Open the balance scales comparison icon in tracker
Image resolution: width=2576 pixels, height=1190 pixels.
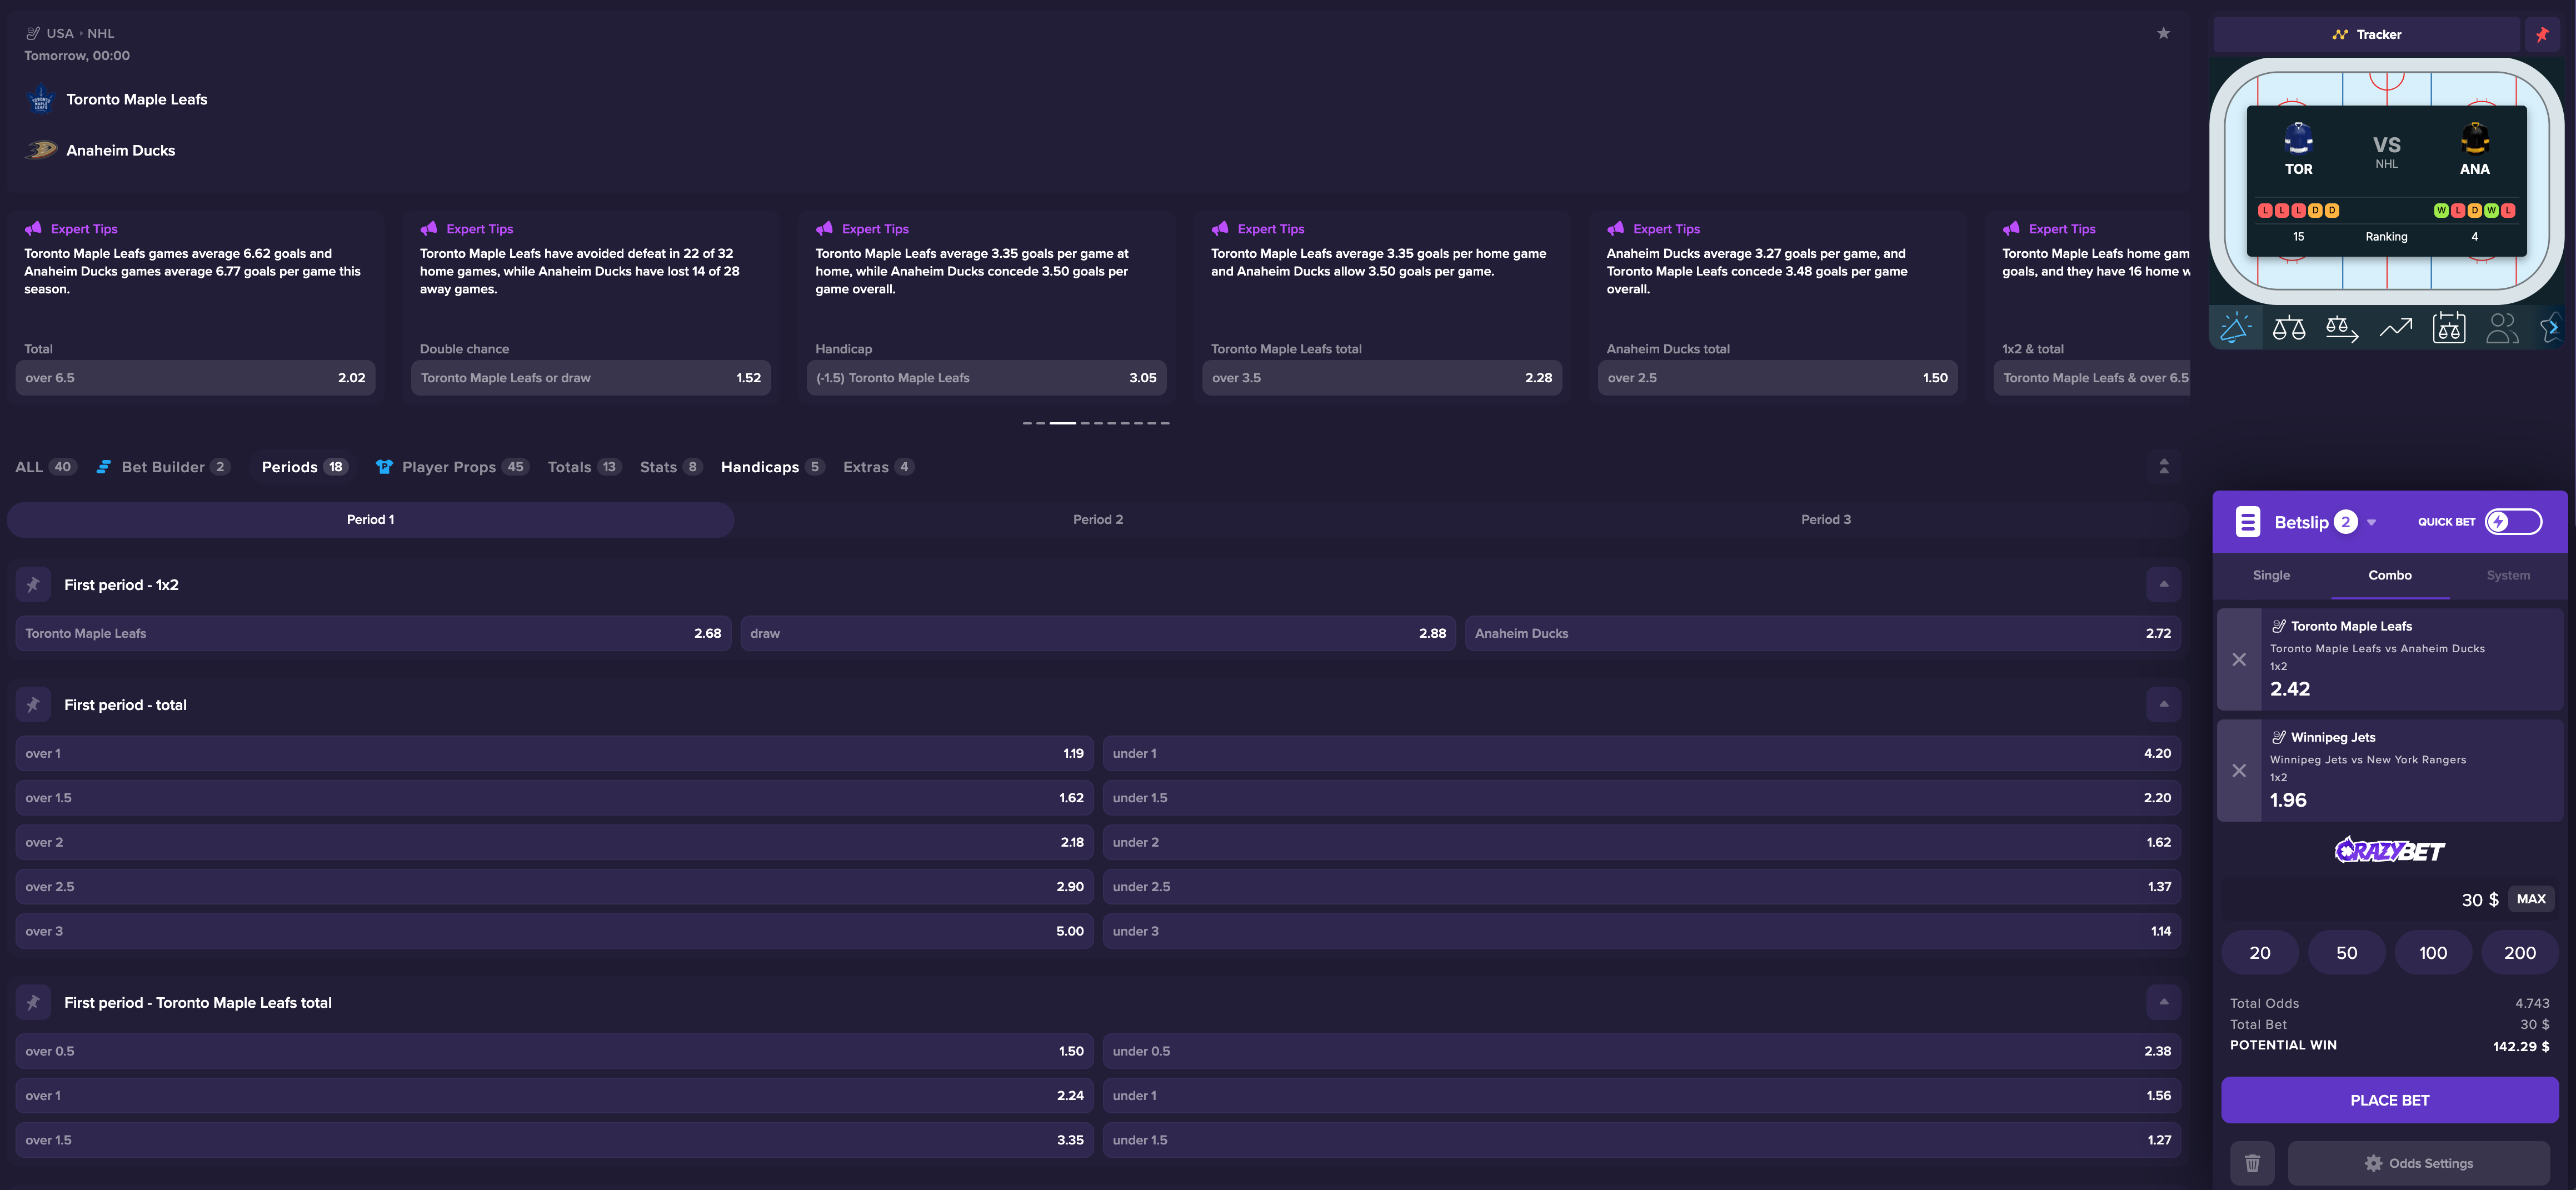(x=2288, y=328)
